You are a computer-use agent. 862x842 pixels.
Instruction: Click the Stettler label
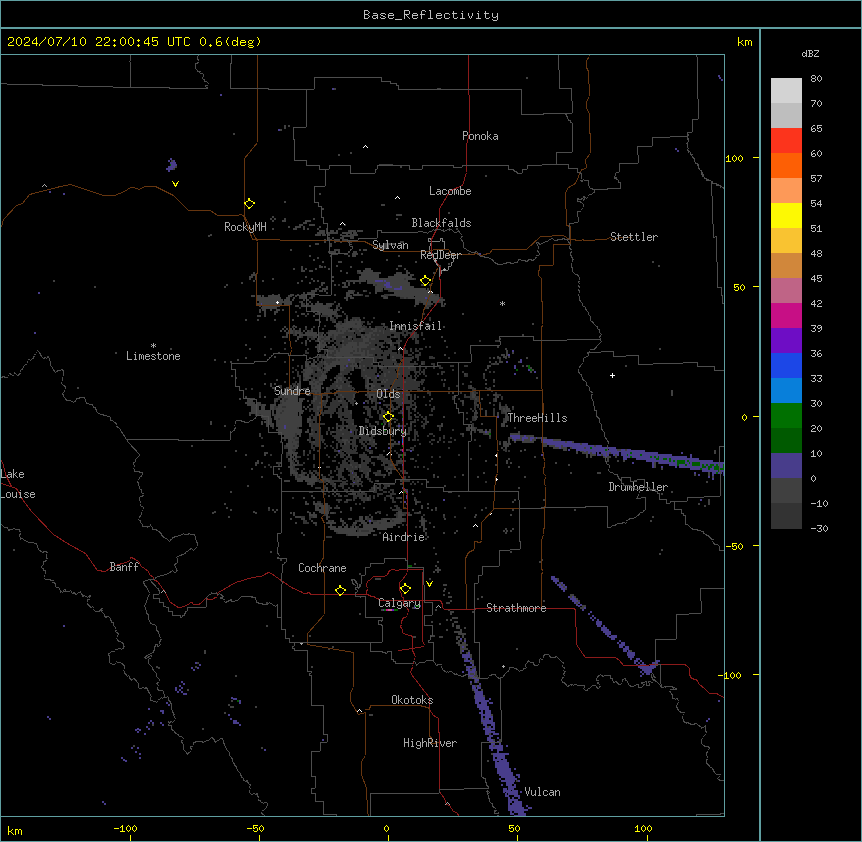634,237
